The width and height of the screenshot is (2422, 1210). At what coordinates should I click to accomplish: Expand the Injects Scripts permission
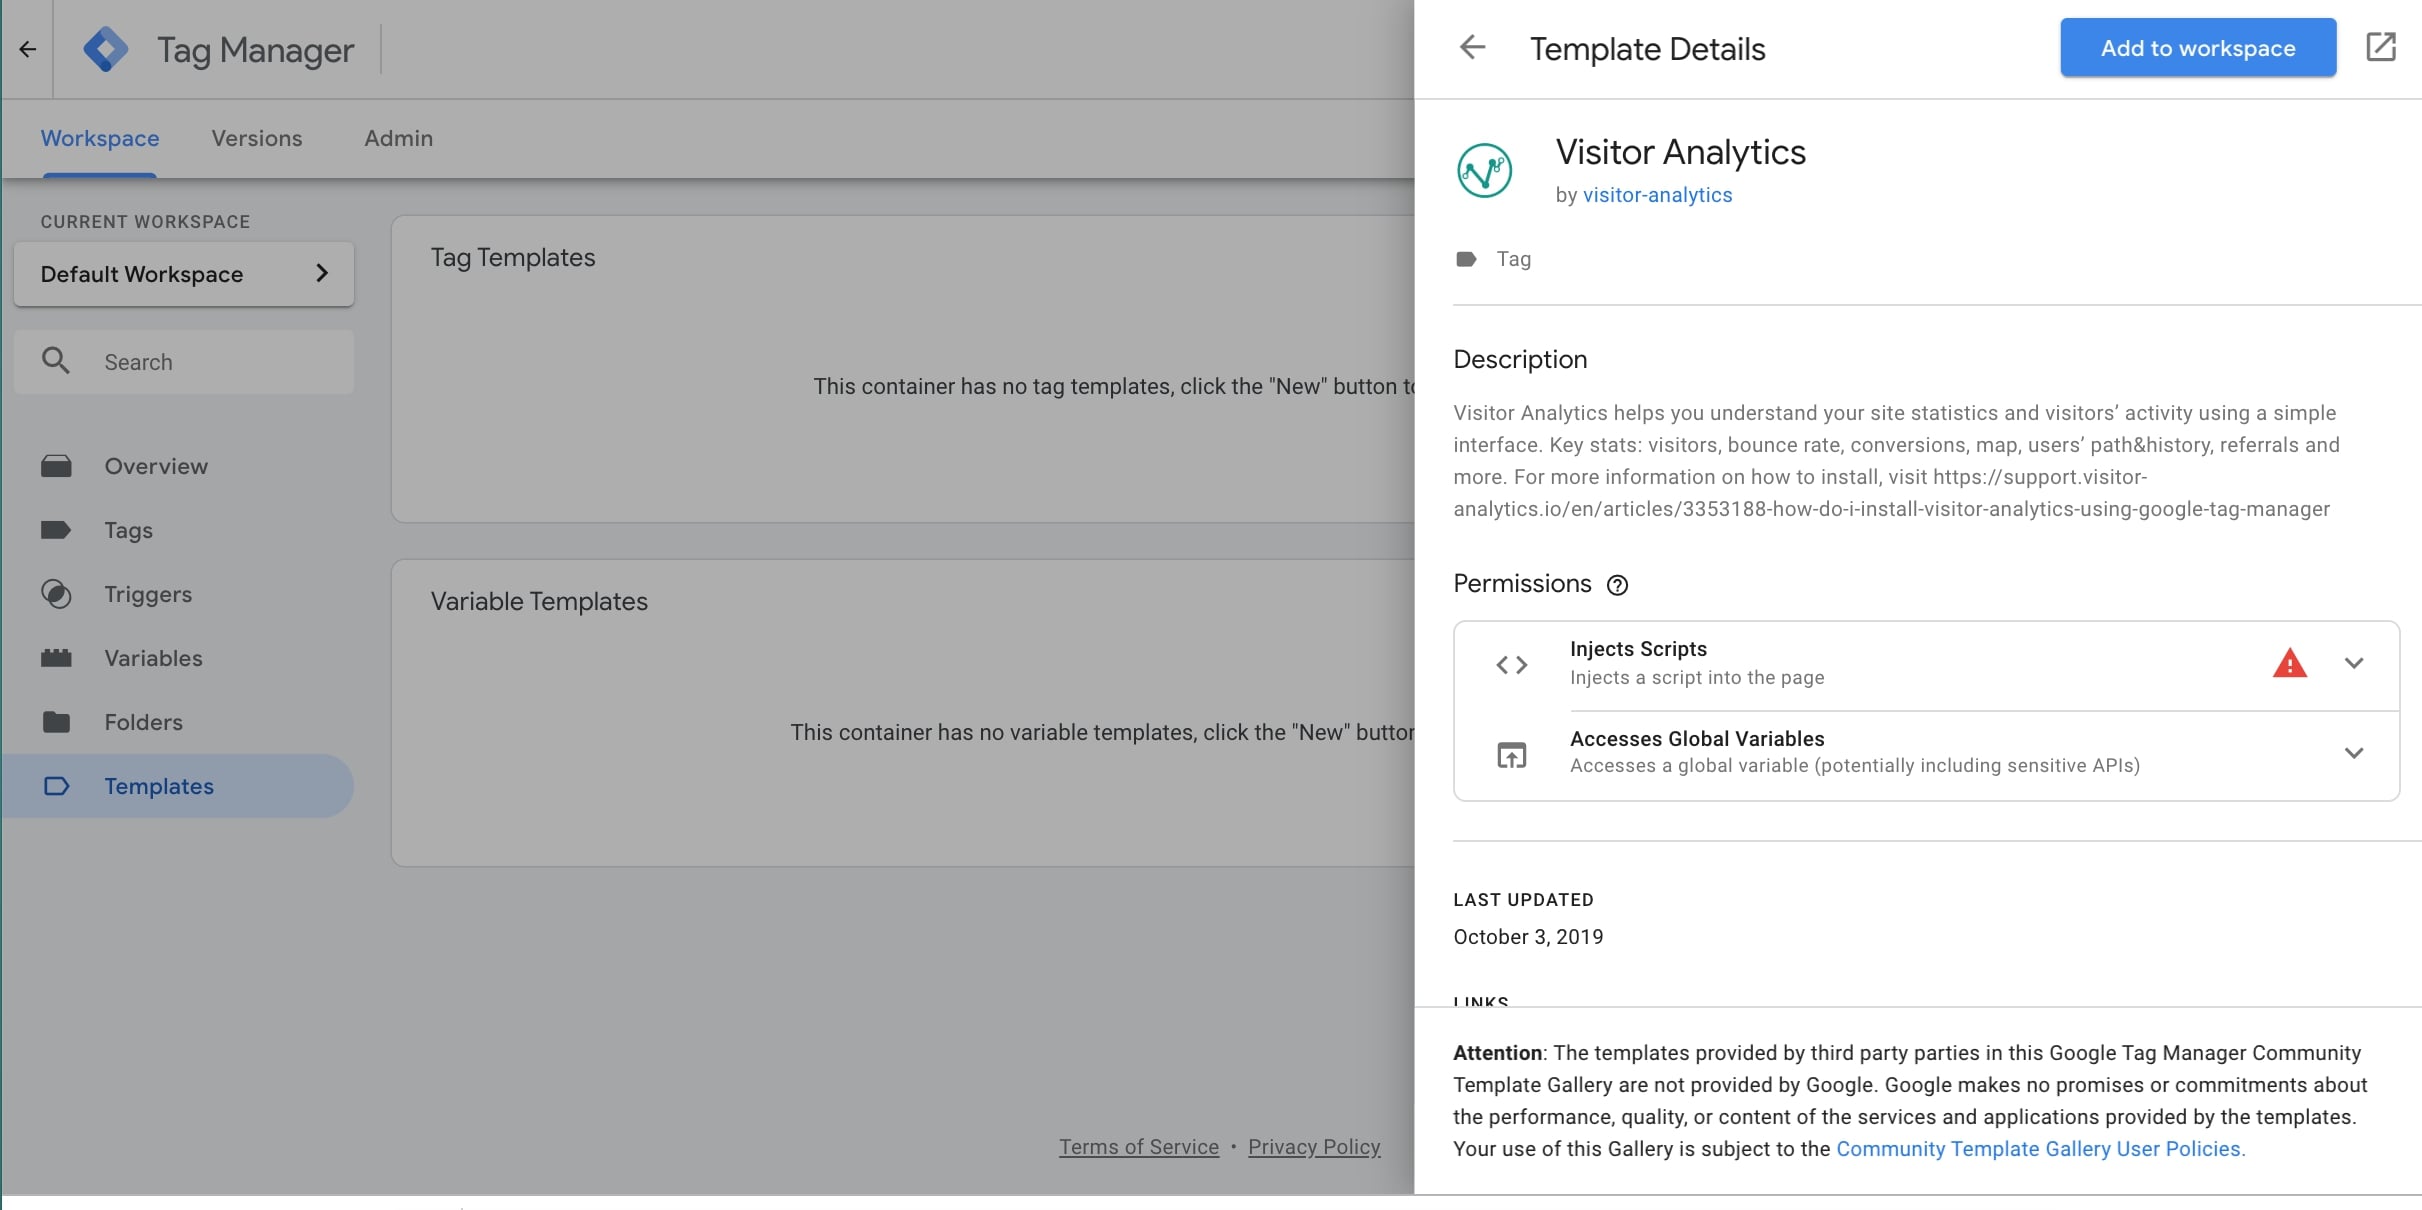tap(2354, 664)
